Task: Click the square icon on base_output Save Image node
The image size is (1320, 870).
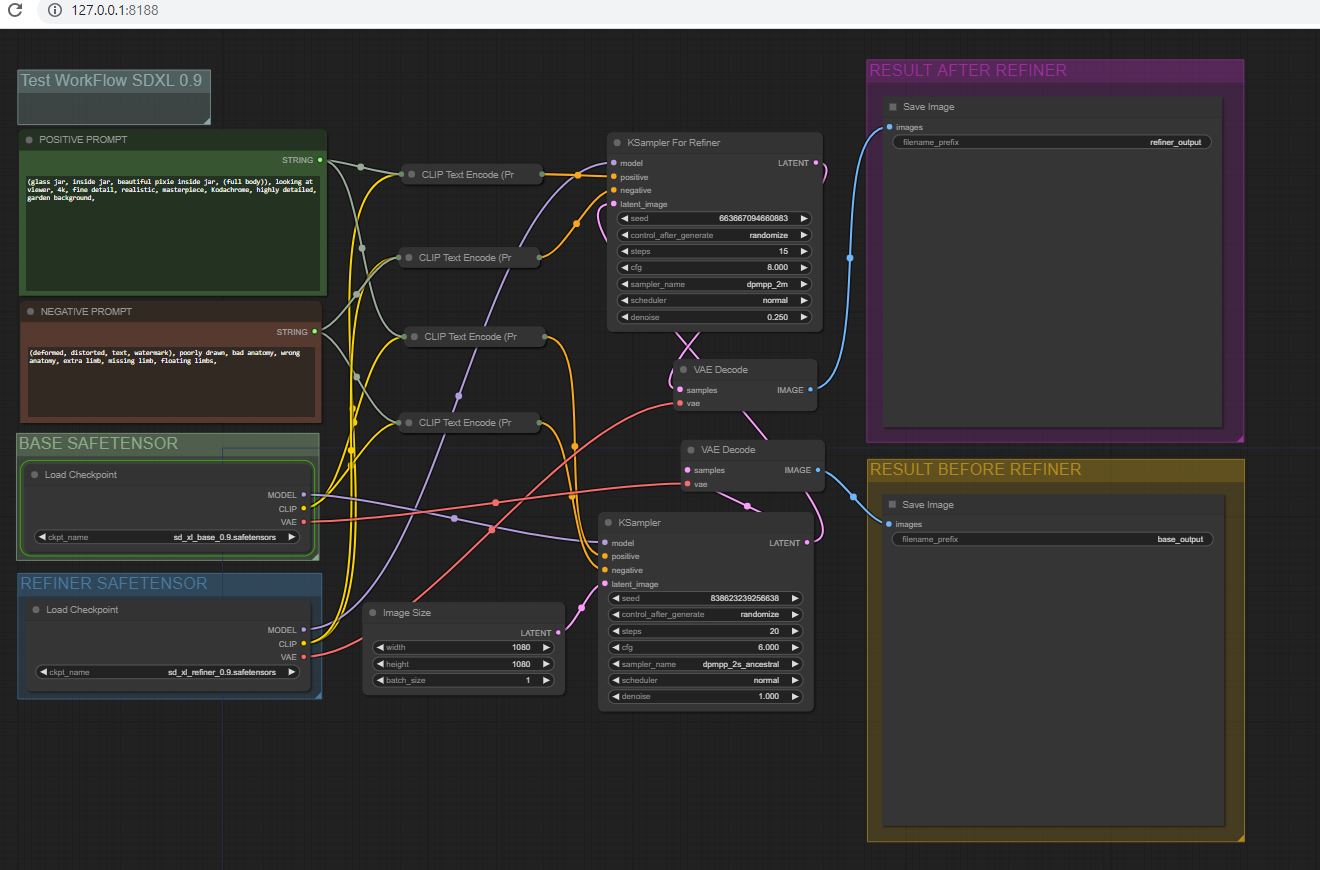Action: 892,505
